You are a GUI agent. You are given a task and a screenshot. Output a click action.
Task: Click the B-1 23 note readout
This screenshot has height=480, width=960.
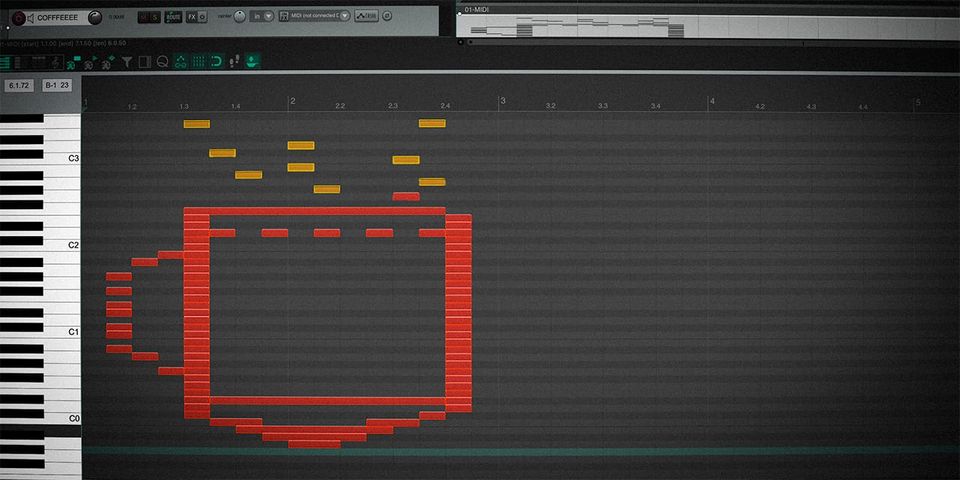(x=57, y=85)
